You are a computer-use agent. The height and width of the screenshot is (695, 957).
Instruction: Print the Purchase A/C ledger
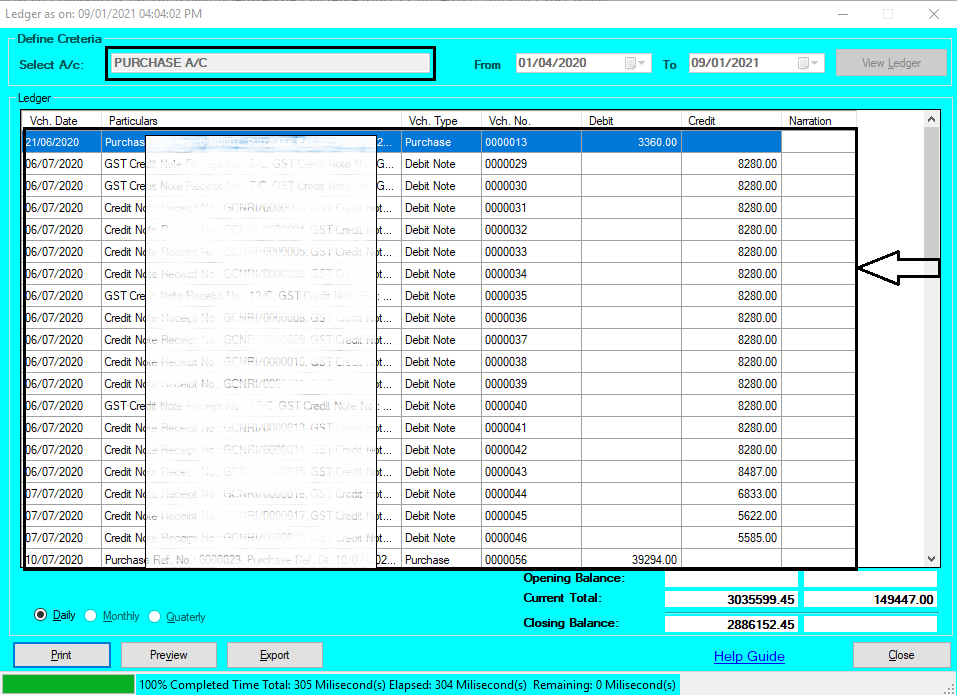pyautogui.click(x=61, y=655)
